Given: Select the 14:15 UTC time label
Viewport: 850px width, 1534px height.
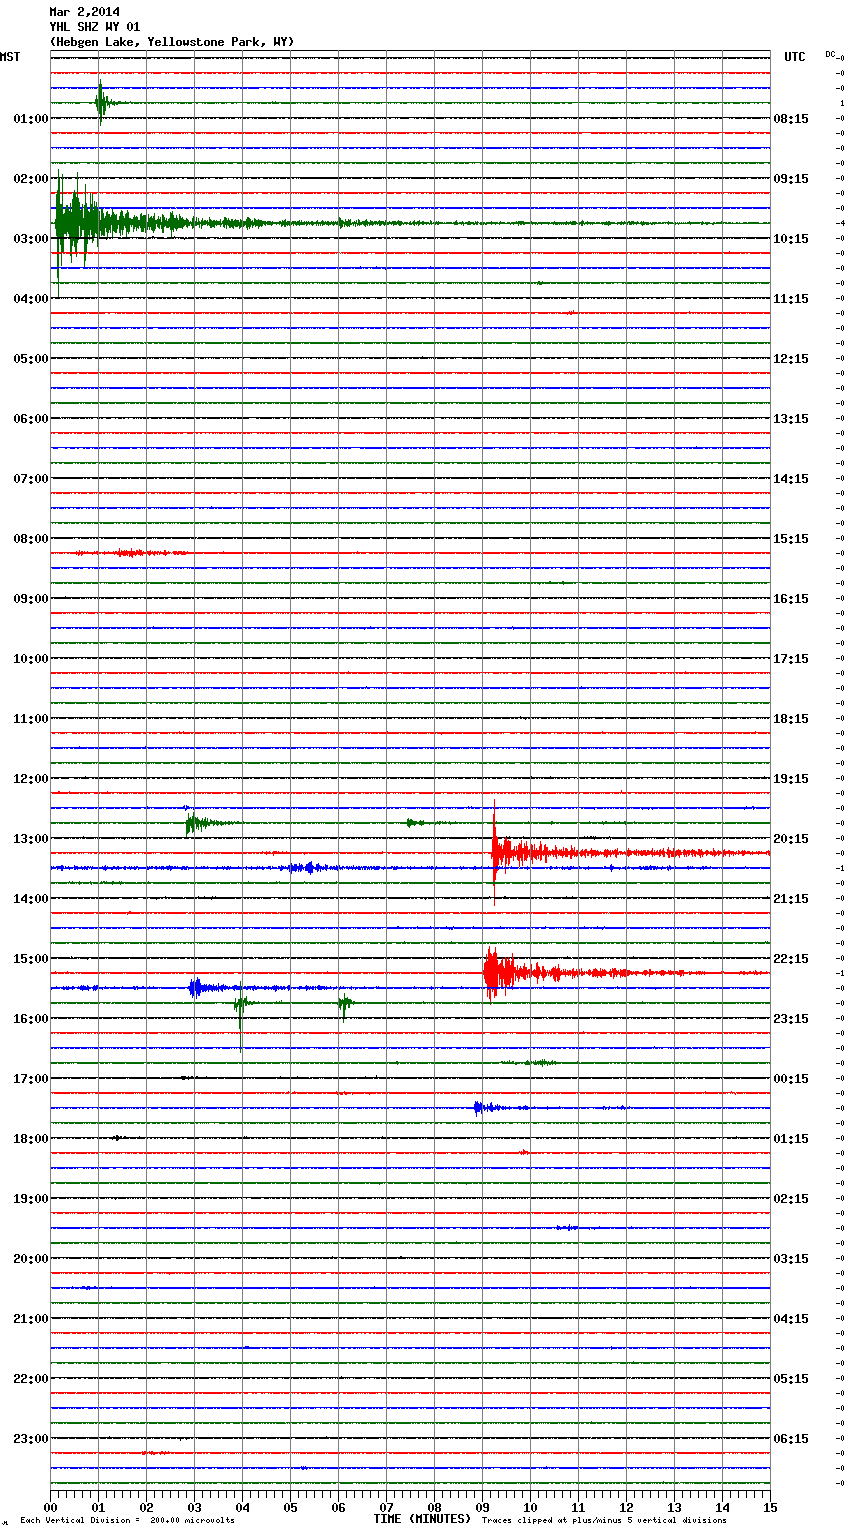Looking at the screenshot, I should click(x=791, y=479).
